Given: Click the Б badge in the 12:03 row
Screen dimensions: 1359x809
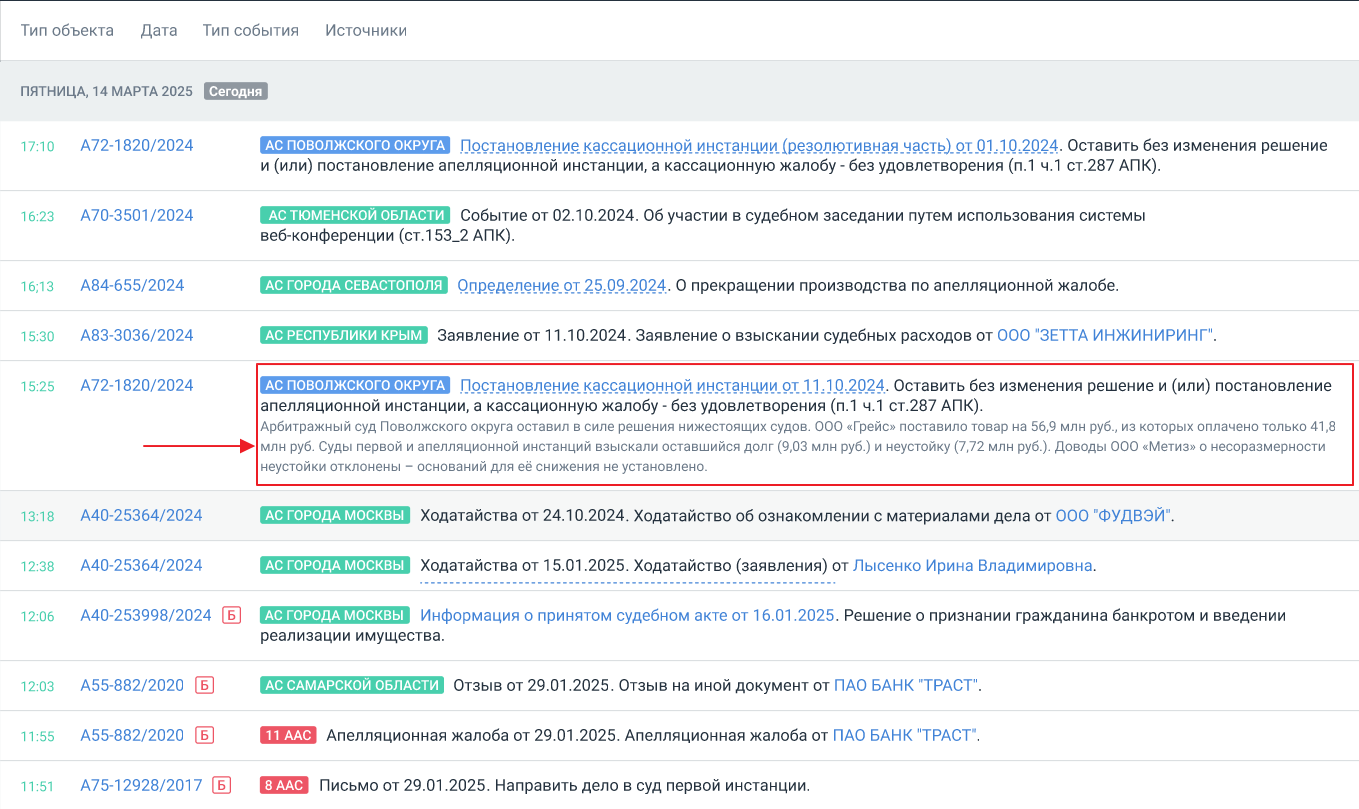Looking at the screenshot, I should pyautogui.click(x=204, y=685).
